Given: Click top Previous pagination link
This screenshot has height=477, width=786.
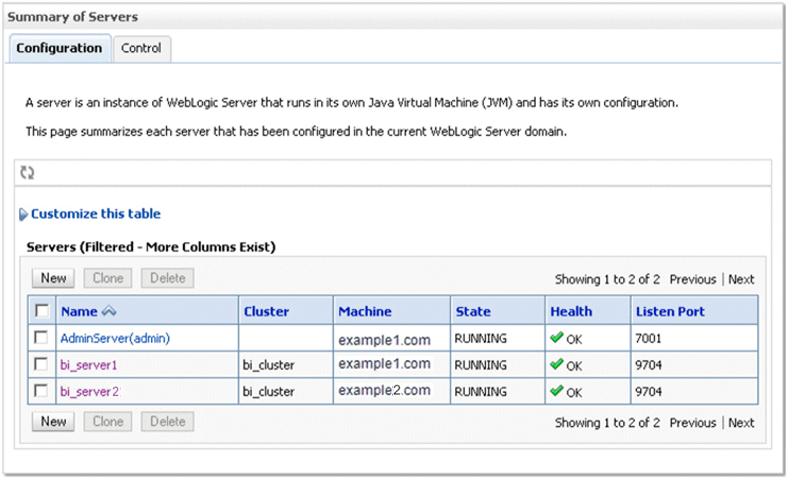Looking at the screenshot, I should 693,279.
